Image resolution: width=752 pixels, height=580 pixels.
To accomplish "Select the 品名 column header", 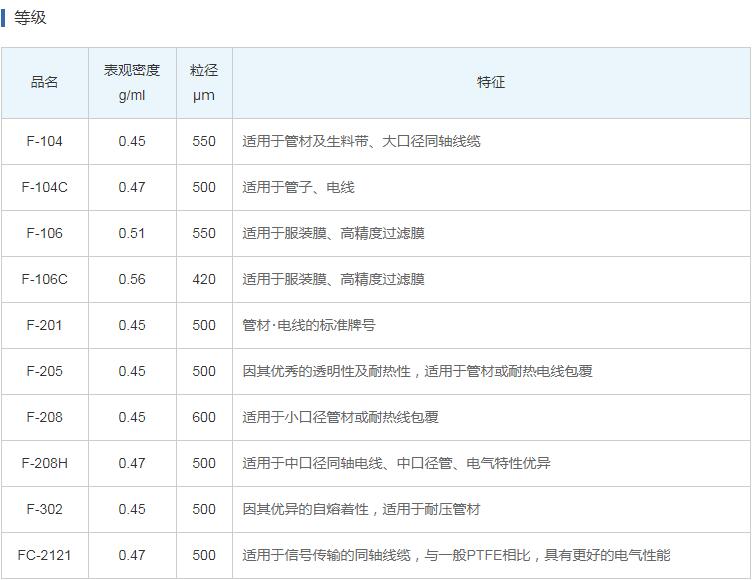I will click(x=45, y=82).
